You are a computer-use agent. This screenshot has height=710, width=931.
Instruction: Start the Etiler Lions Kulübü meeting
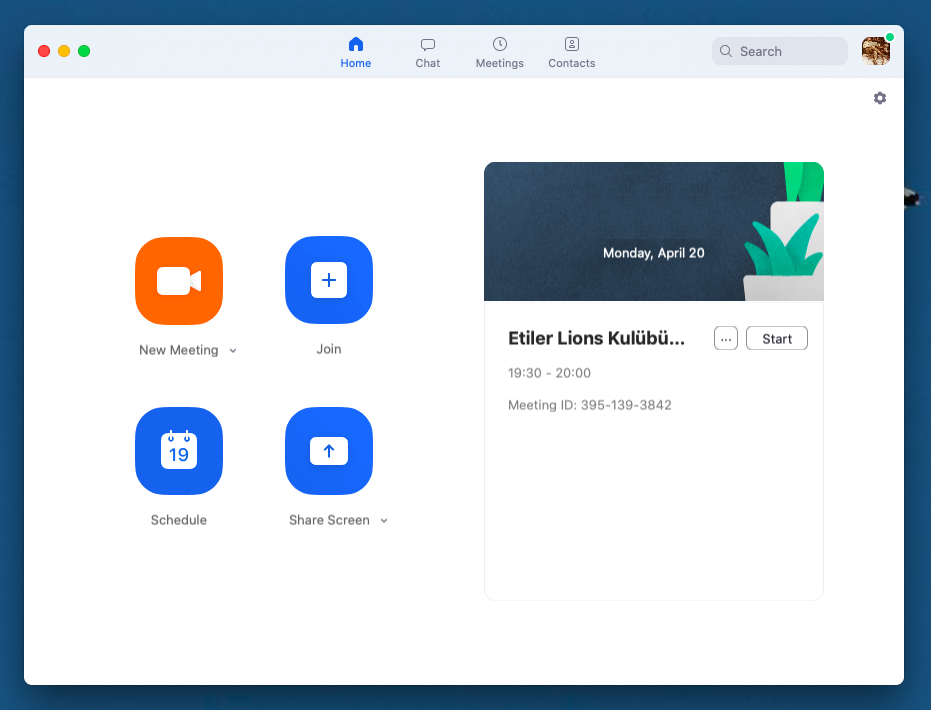click(777, 339)
